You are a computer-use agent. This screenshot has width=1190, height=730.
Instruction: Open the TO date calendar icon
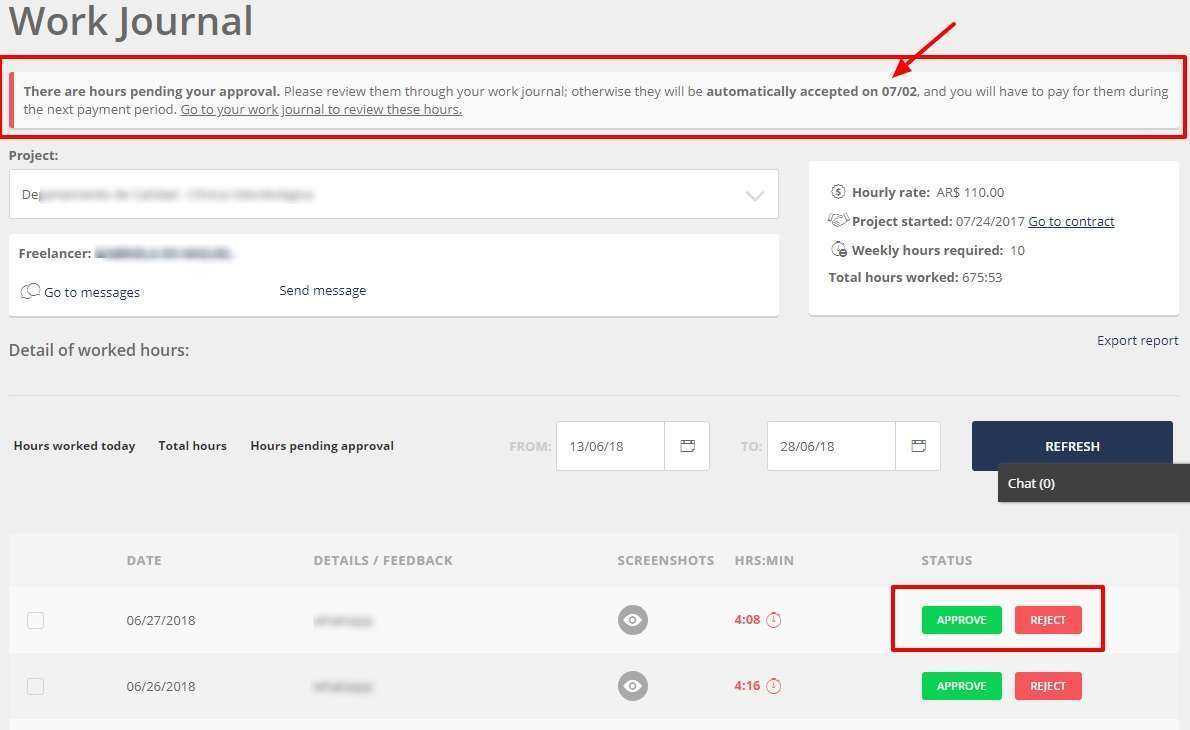tap(918, 446)
